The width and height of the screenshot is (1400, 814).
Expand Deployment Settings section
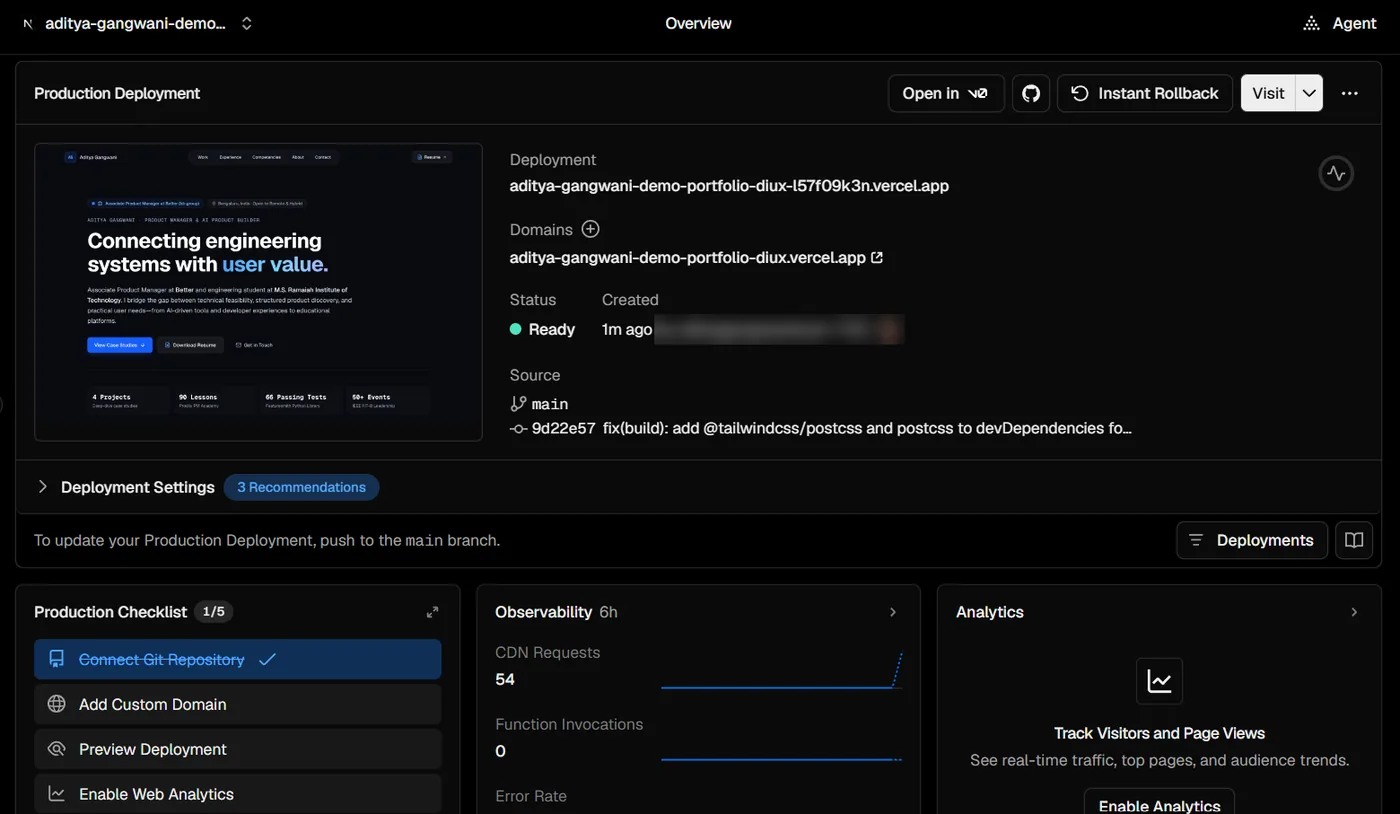pos(43,487)
